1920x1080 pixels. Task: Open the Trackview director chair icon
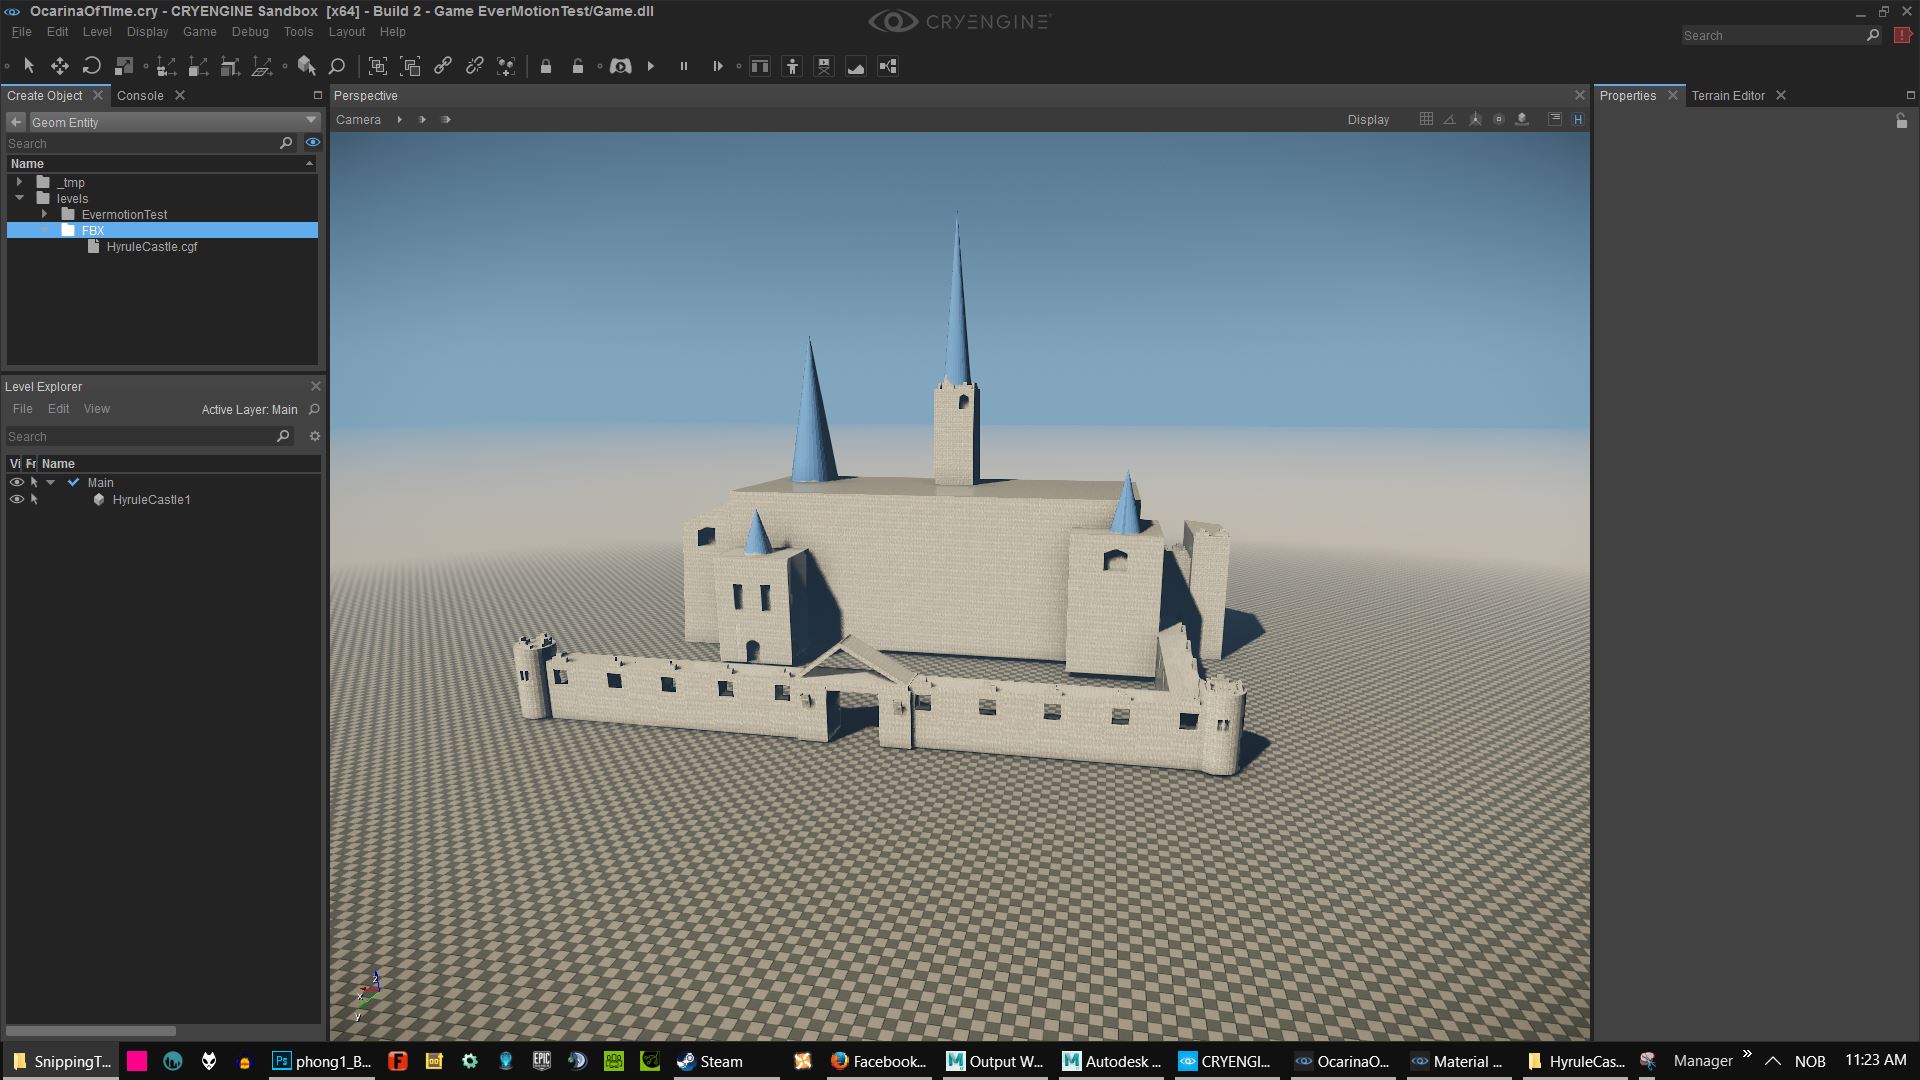824,66
